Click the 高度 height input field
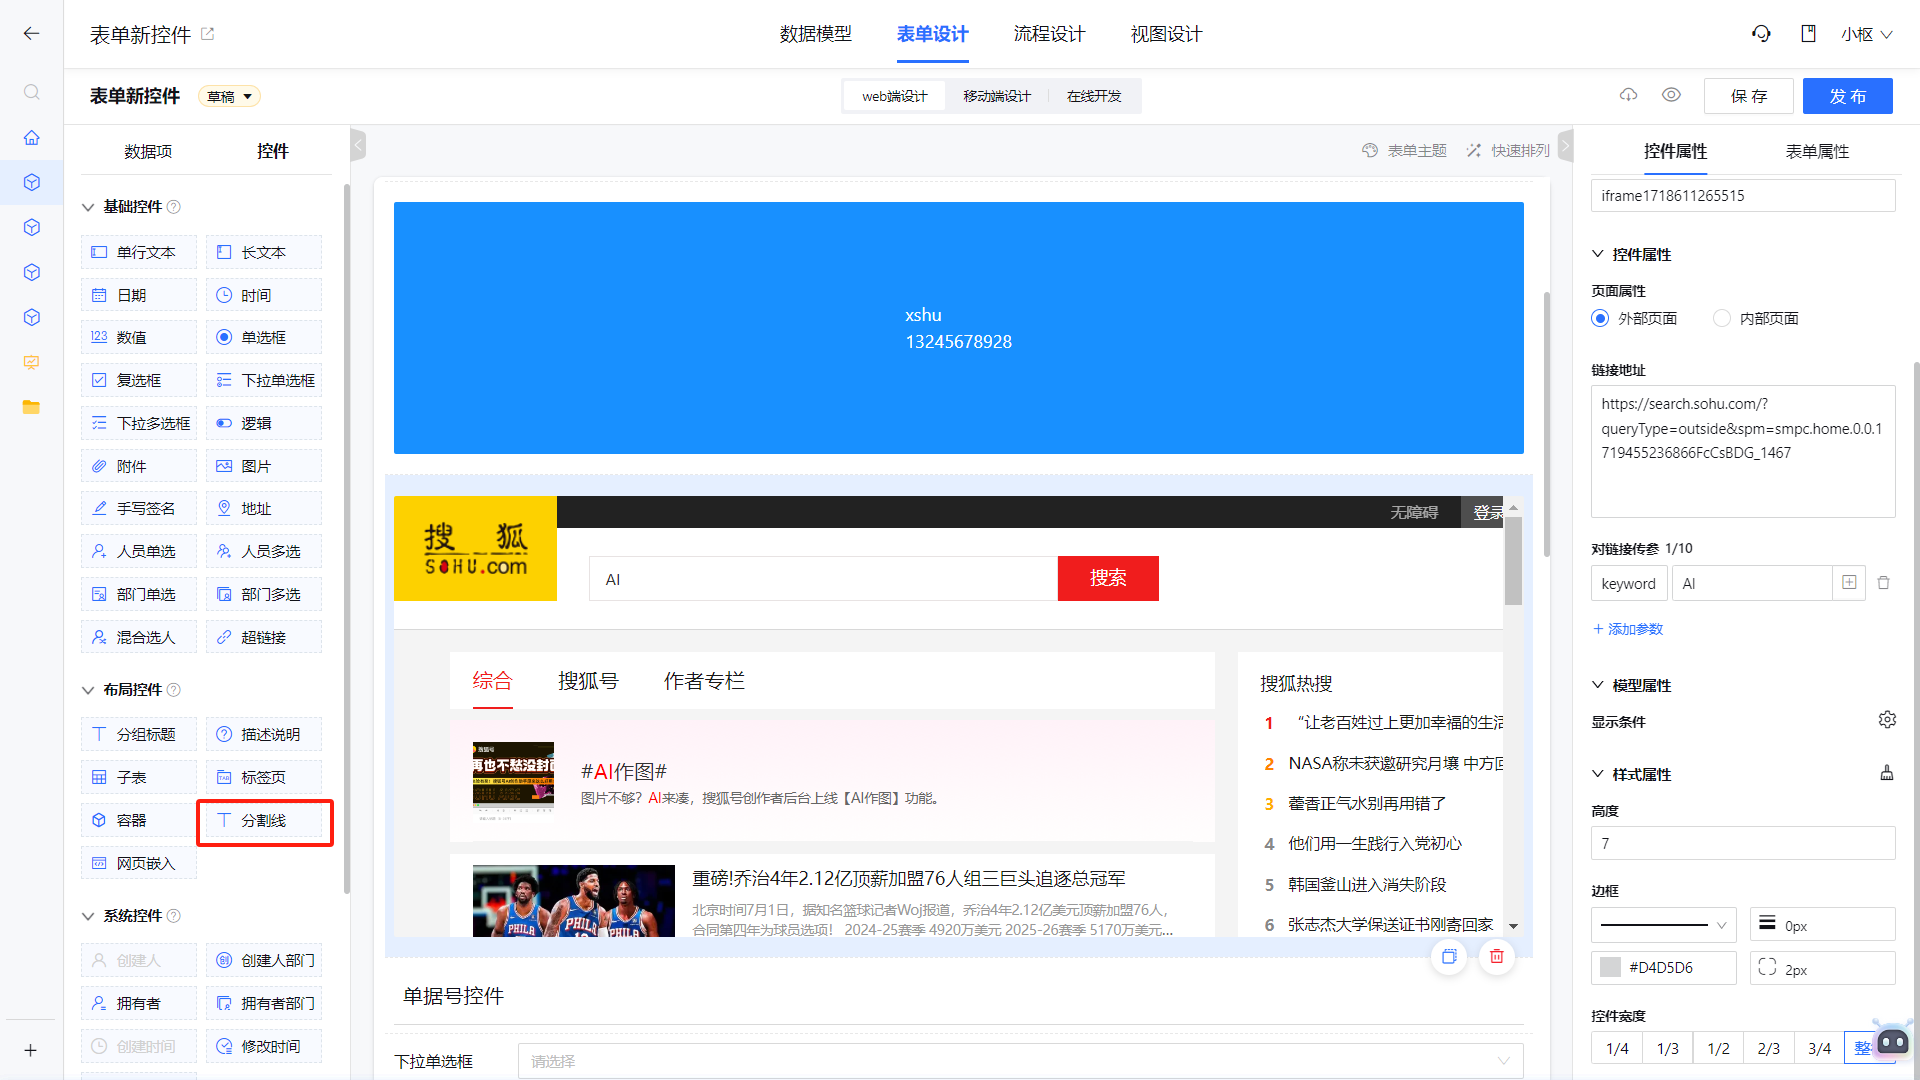1920x1080 pixels. click(x=1743, y=843)
